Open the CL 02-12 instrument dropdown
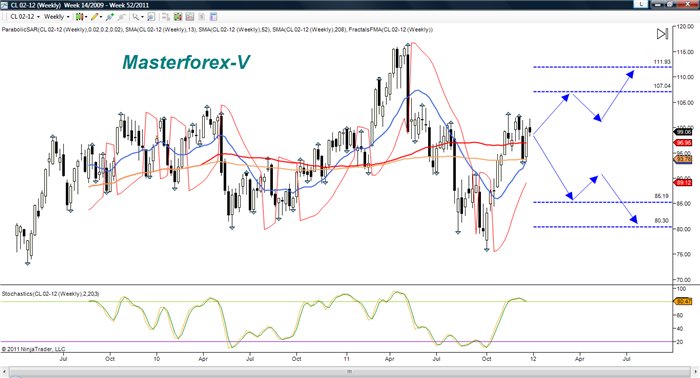The width and height of the screenshot is (700, 378). [24, 17]
